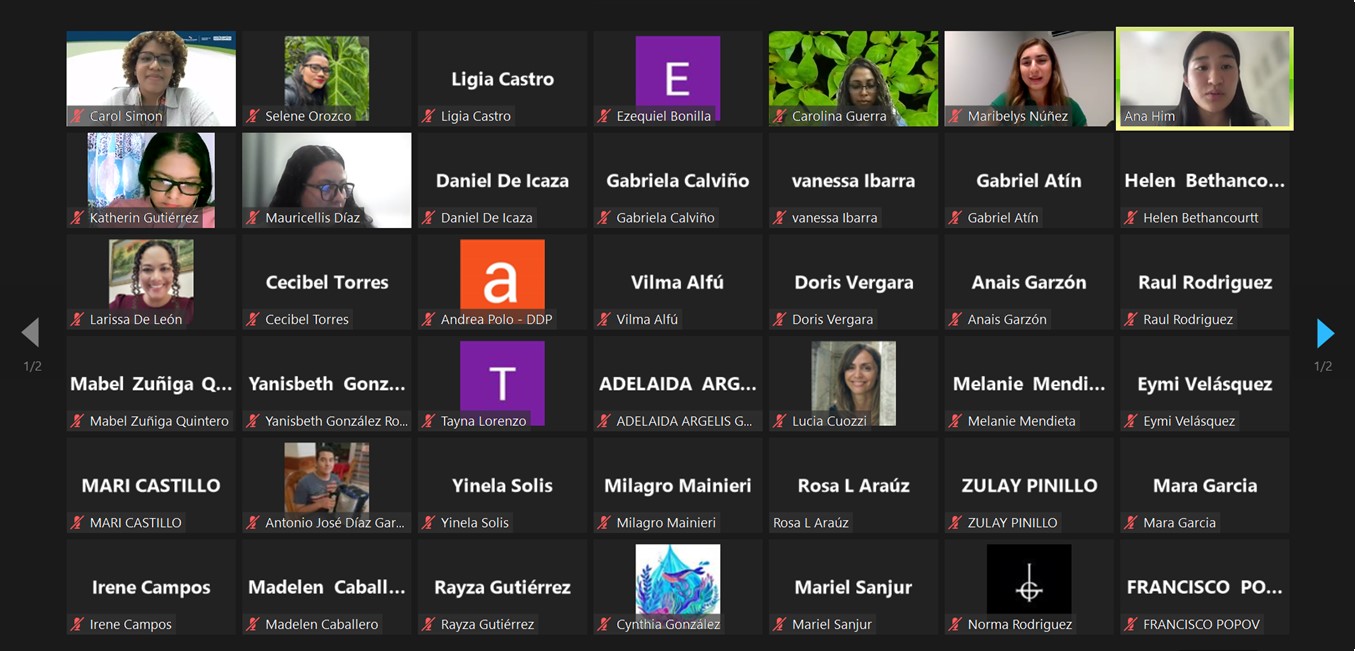Click the small Mabel Zuñiga Quintero name label
The height and width of the screenshot is (651, 1355).
tap(159, 421)
